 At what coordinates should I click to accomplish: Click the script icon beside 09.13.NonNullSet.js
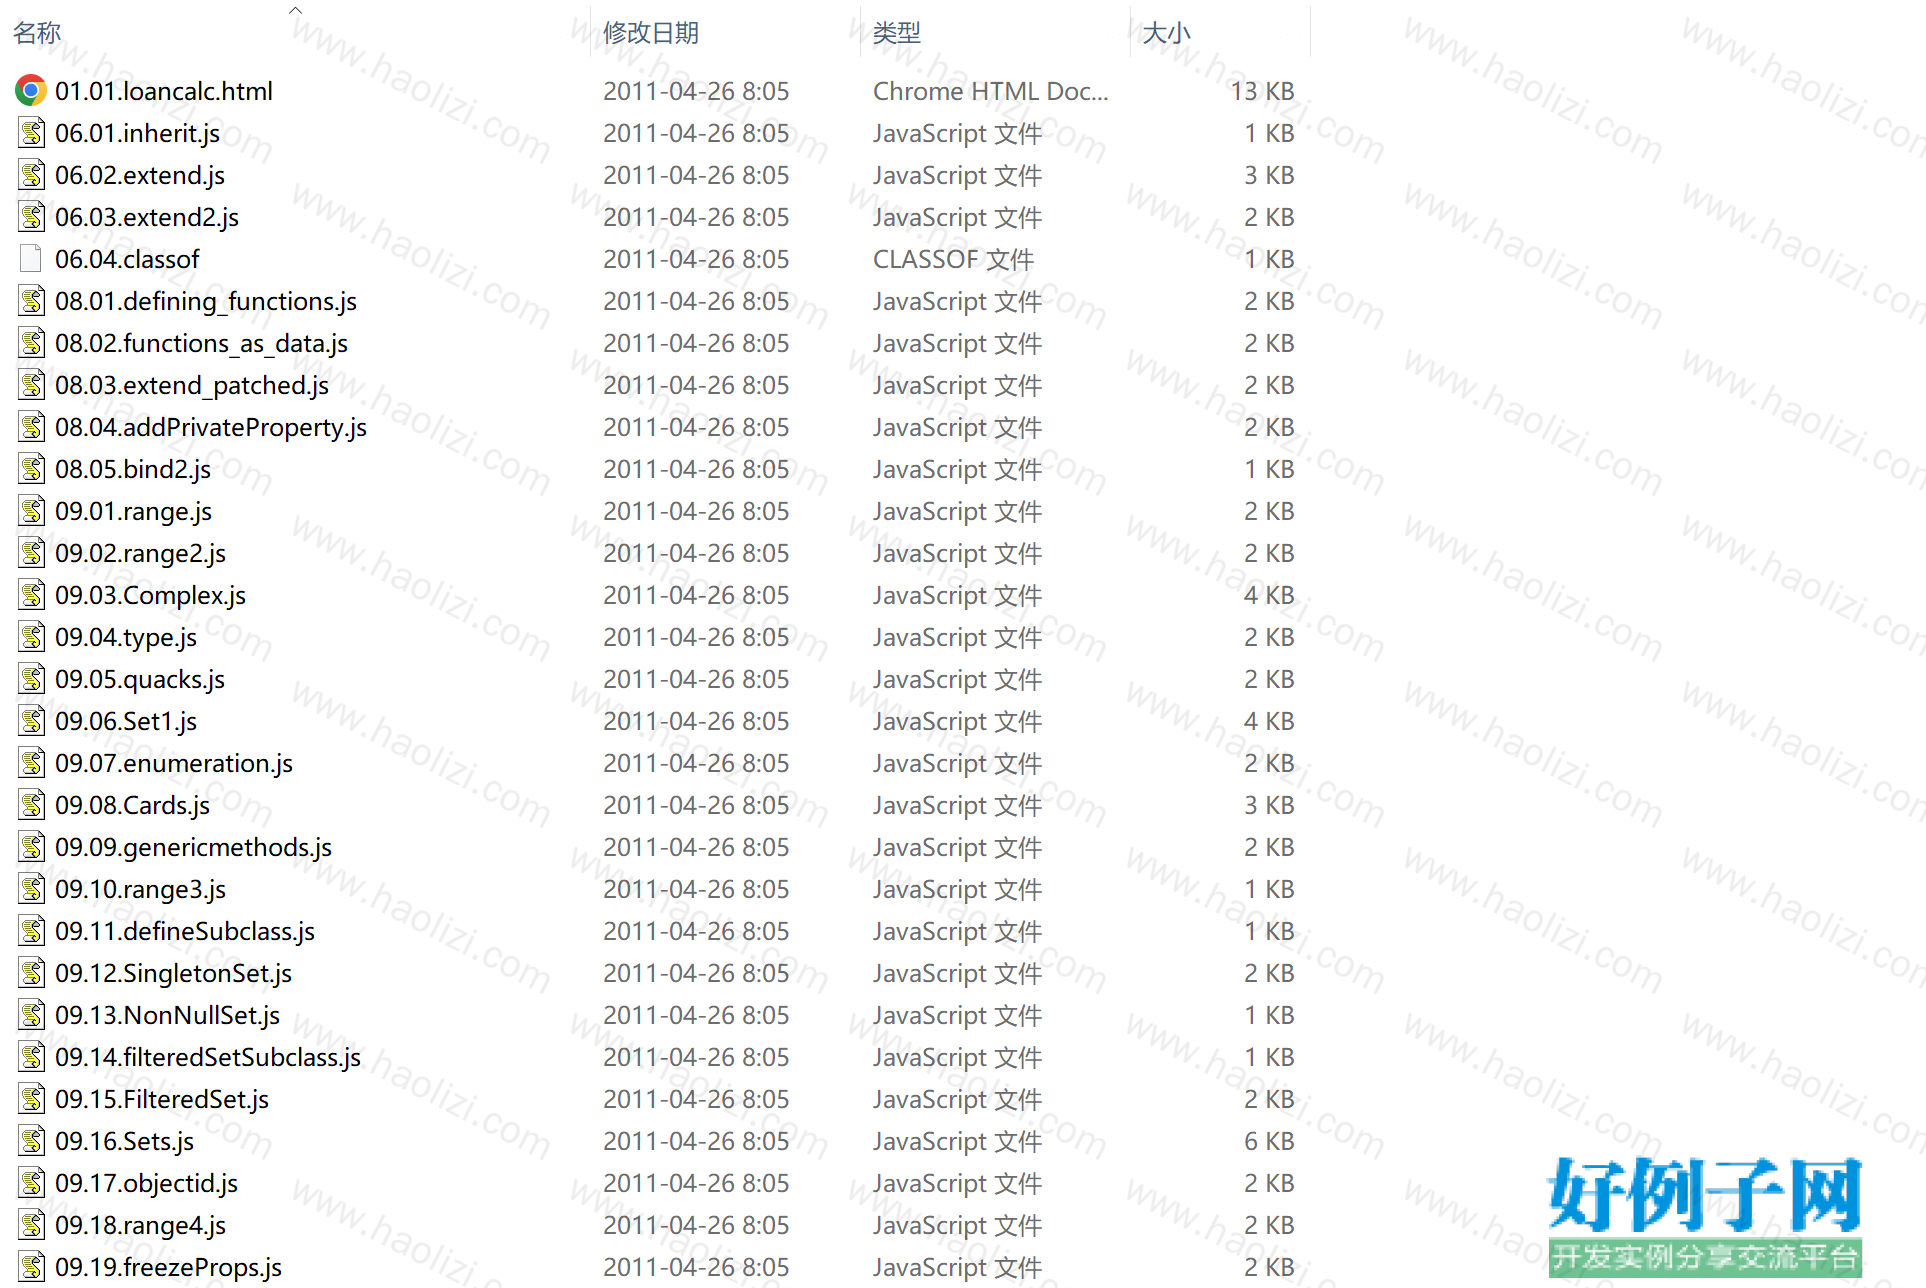(x=32, y=1015)
